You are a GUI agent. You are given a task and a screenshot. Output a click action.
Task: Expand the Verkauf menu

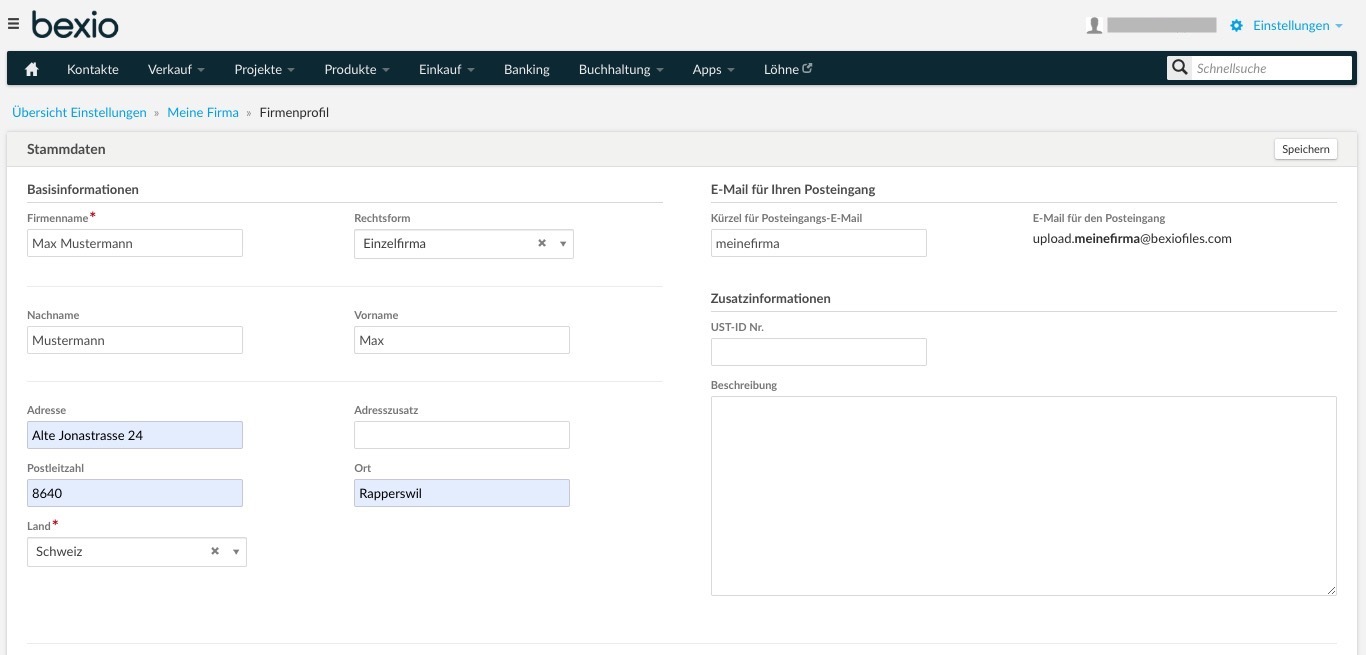(176, 69)
